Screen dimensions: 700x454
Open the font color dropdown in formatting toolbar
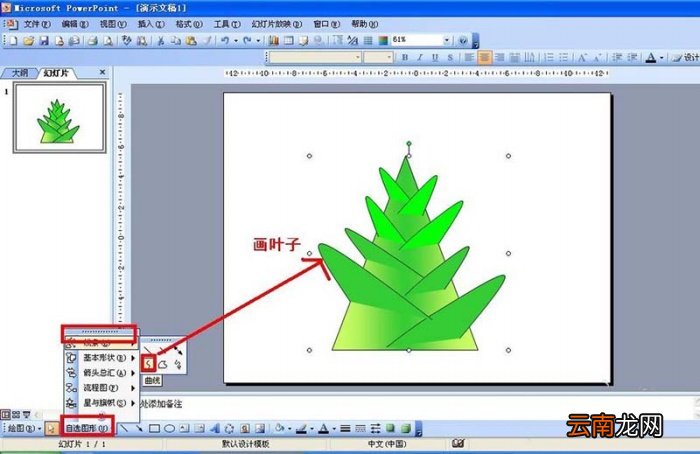(x=662, y=58)
